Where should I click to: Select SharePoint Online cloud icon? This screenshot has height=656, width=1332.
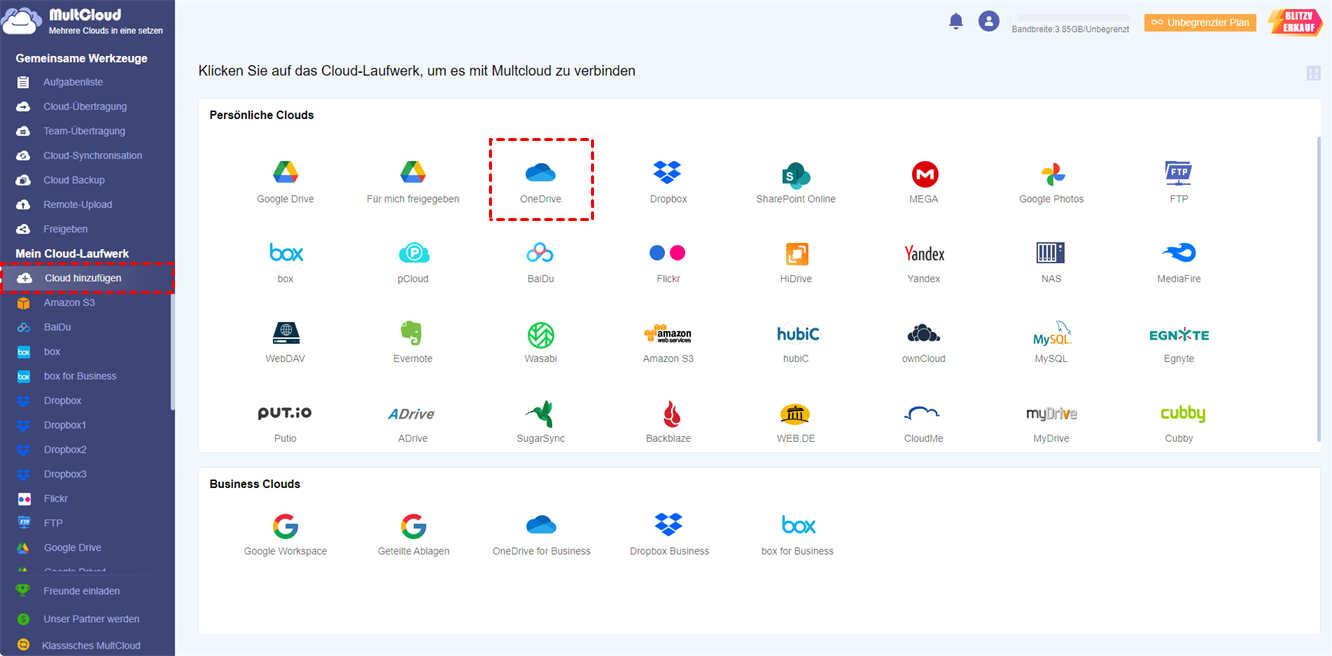[x=796, y=173]
